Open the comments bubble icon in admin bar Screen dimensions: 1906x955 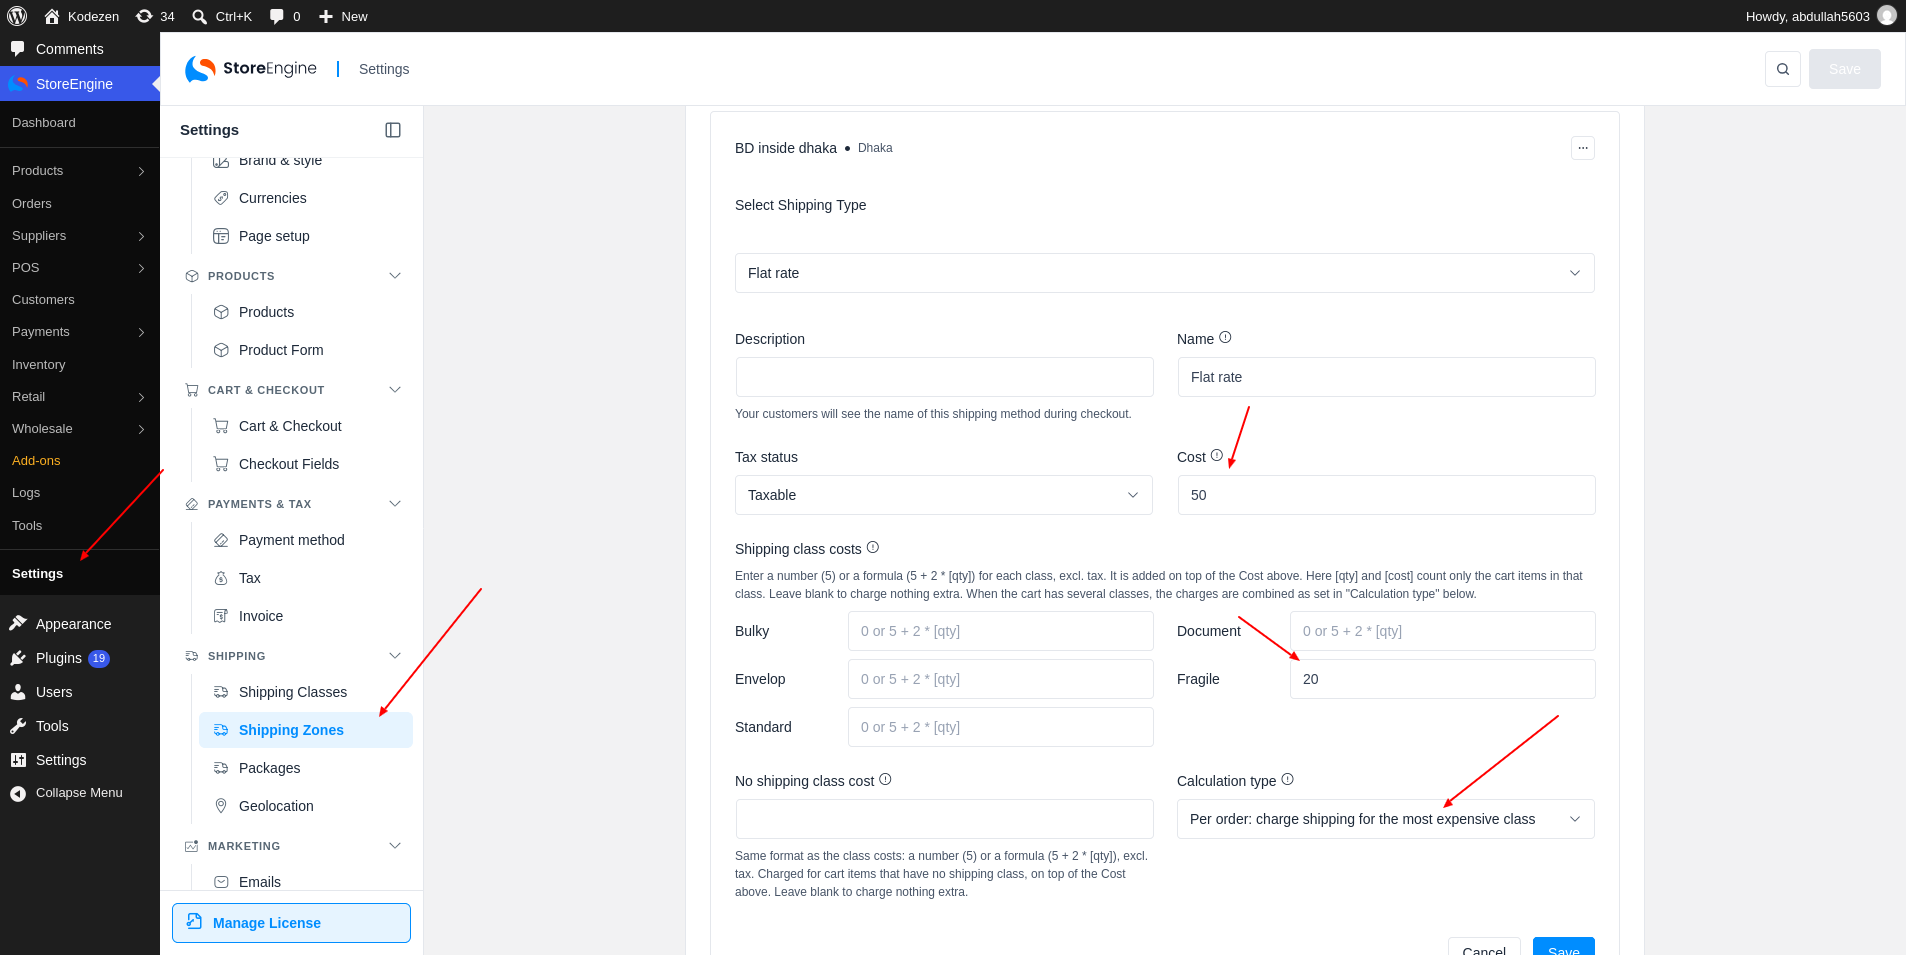coord(277,16)
